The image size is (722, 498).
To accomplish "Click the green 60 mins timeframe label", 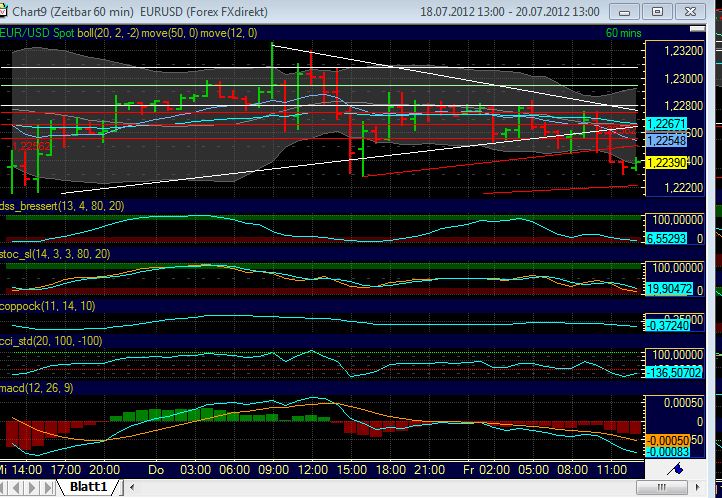I will (623, 33).
